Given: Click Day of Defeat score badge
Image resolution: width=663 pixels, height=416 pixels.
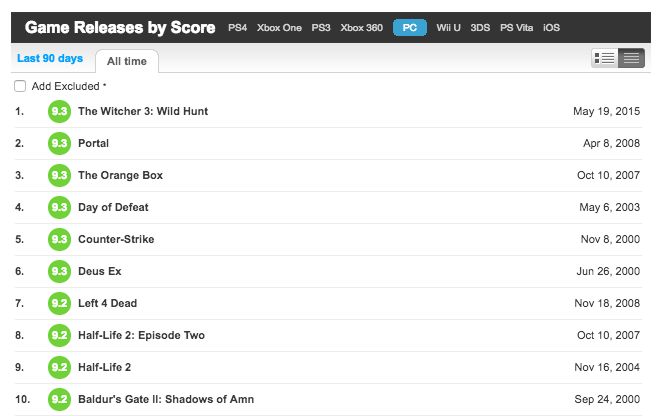Looking at the screenshot, I should (59, 207).
